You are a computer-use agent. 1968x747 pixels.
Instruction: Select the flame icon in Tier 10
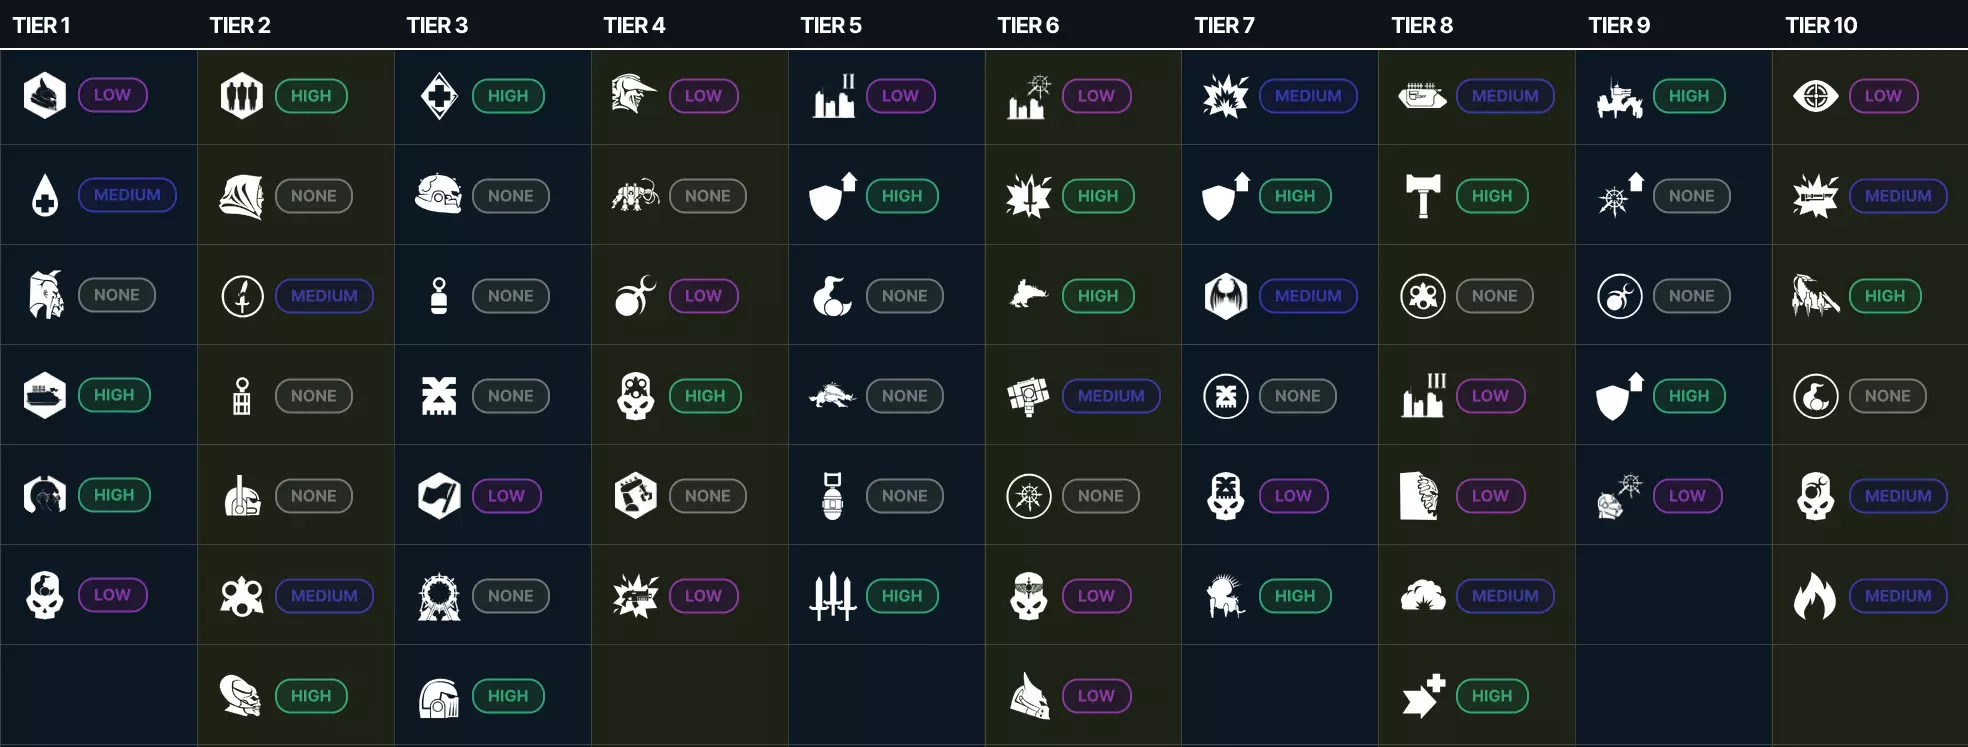click(1816, 596)
